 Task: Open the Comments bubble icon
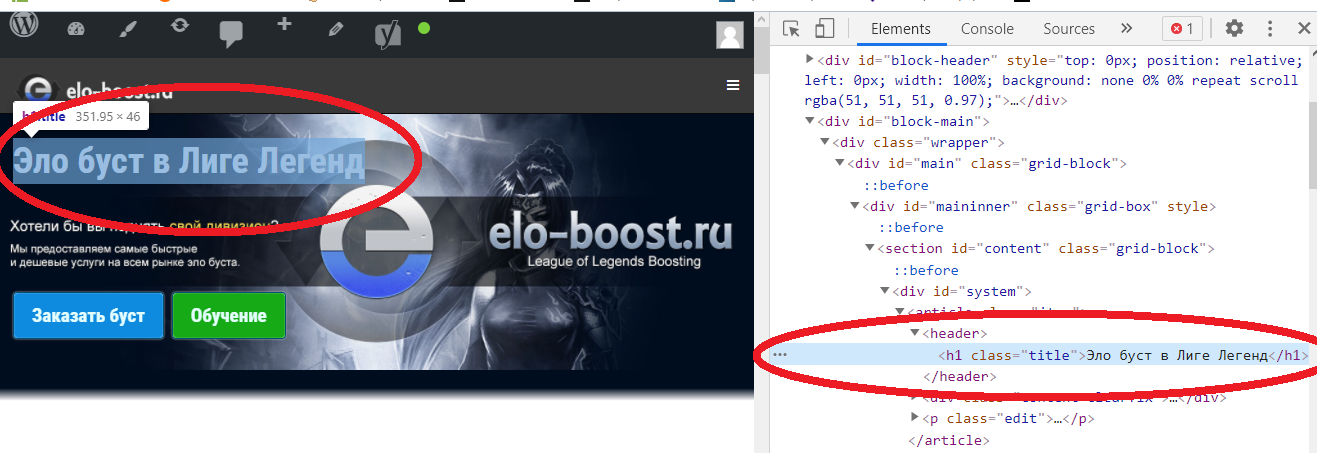[231, 34]
